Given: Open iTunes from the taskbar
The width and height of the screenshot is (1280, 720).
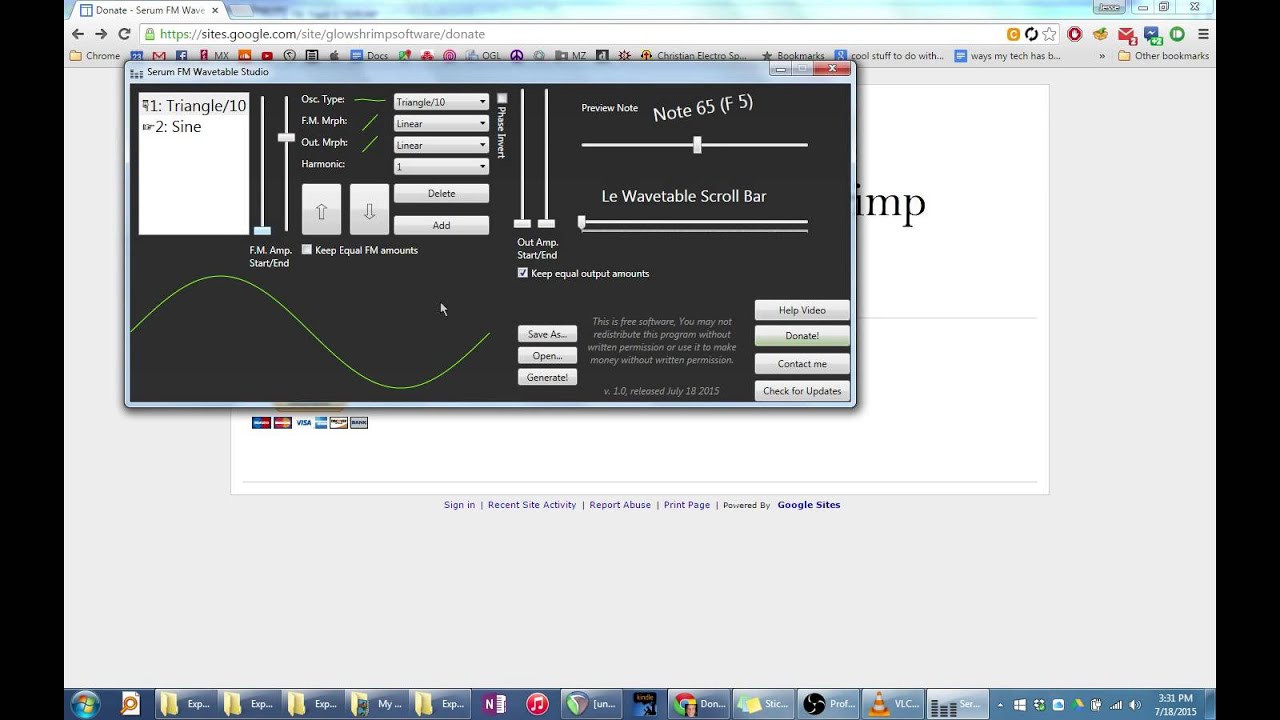Looking at the screenshot, I should click(x=538, y=704).
